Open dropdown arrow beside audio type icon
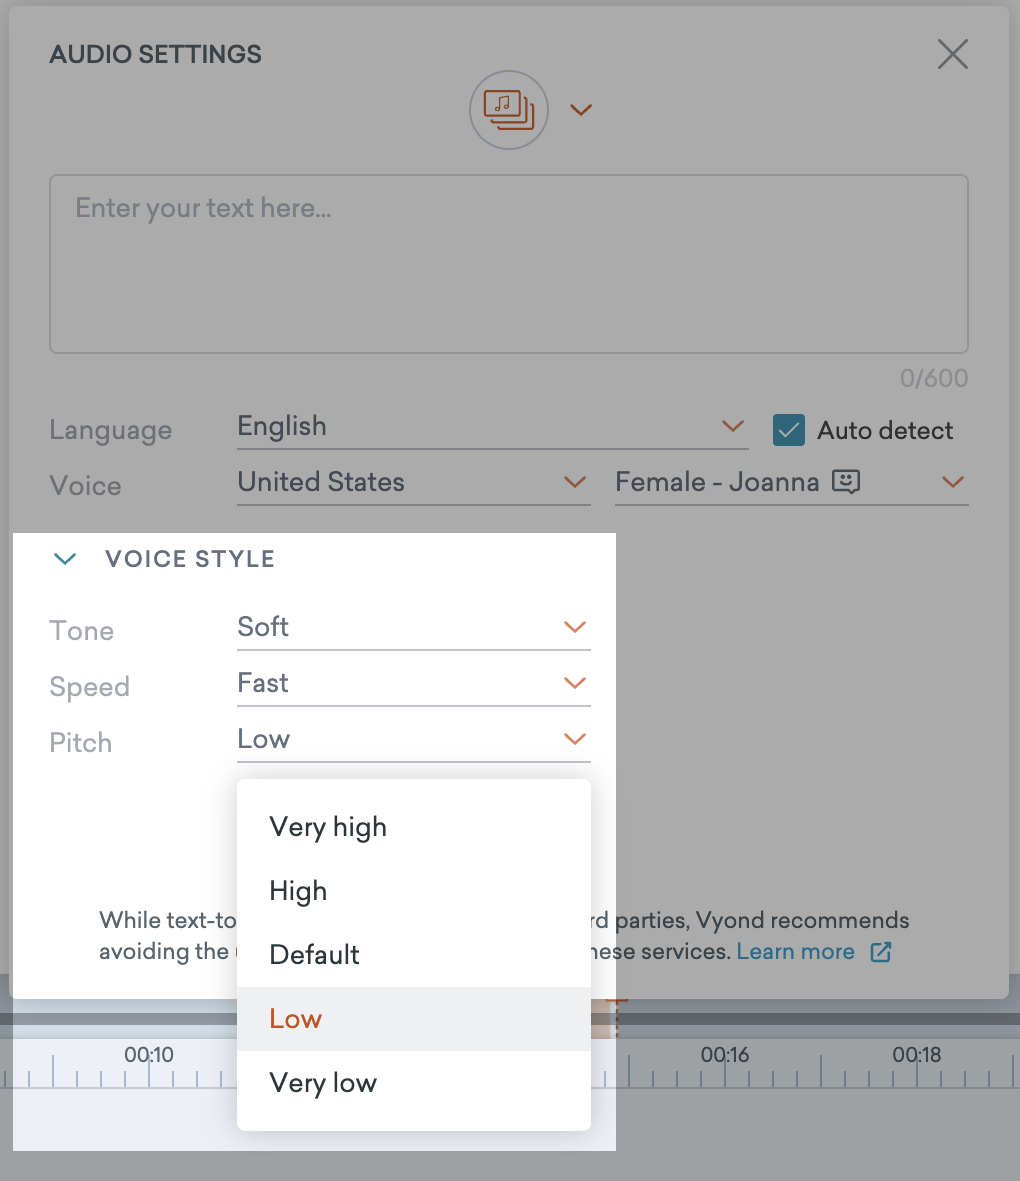 581,110
